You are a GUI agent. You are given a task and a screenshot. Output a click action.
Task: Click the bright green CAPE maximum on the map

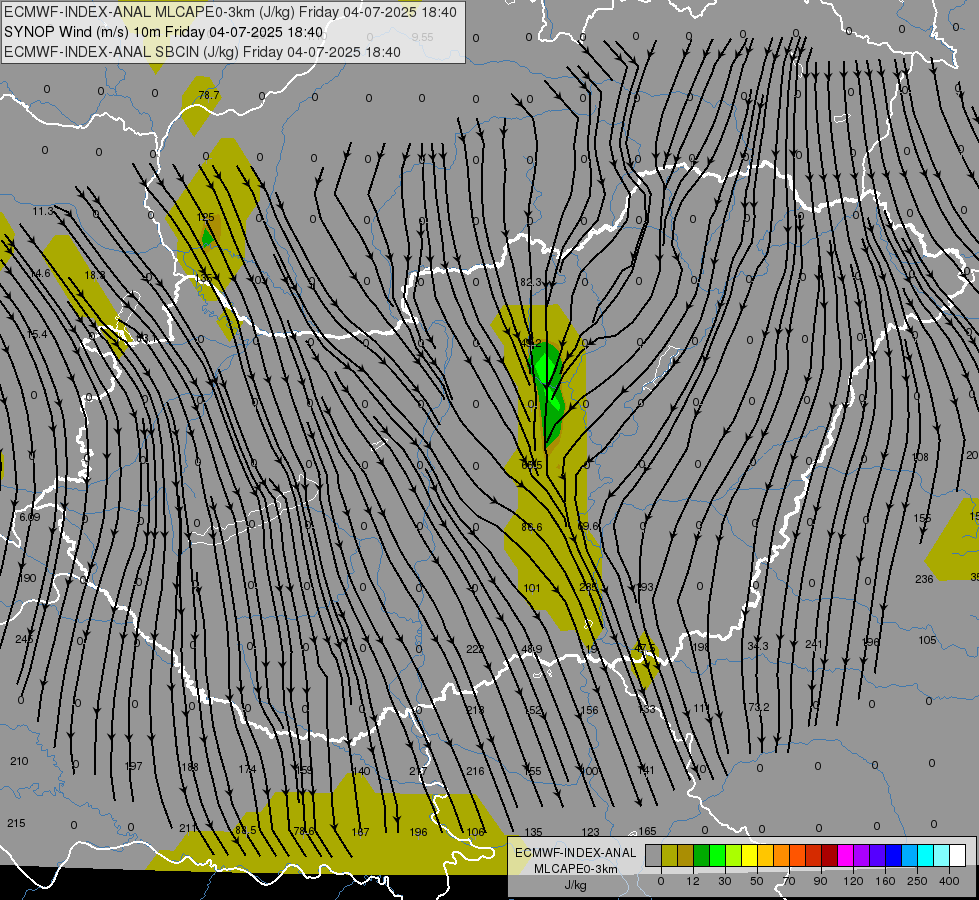(546, 367)
